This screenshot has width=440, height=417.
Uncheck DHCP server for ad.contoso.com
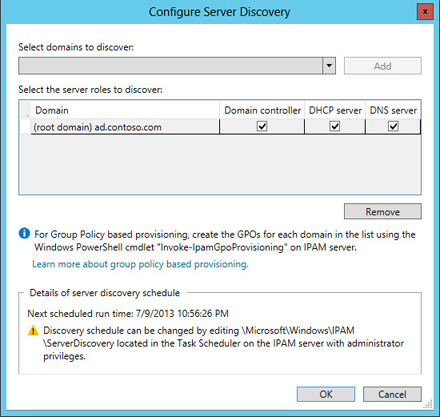[335, 126]
